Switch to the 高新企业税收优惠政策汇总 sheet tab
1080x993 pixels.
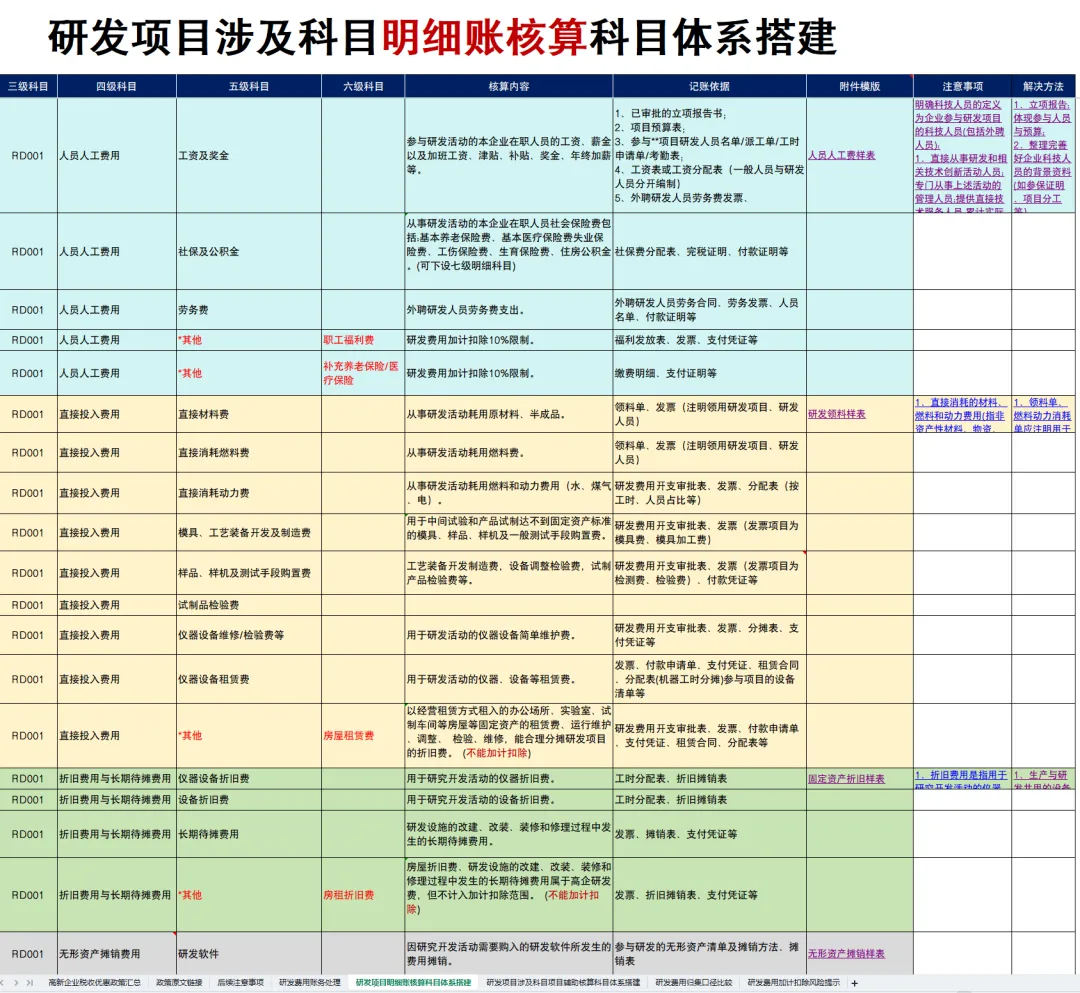click(x=94, y=983)
